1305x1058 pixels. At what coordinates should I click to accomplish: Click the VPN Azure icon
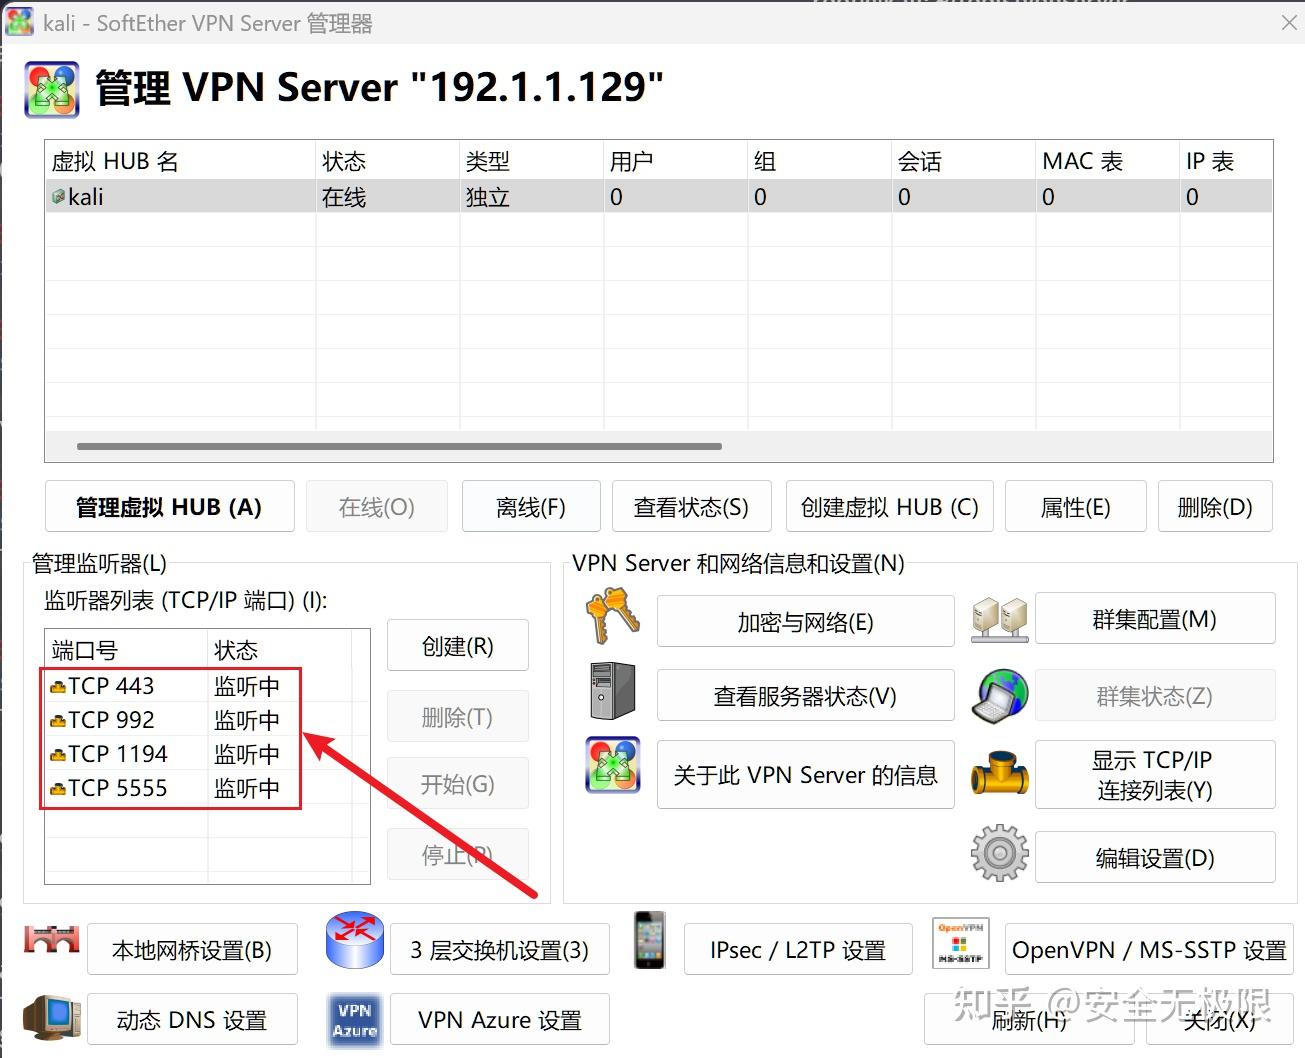pyautogui.click(x=354, y=1019)
